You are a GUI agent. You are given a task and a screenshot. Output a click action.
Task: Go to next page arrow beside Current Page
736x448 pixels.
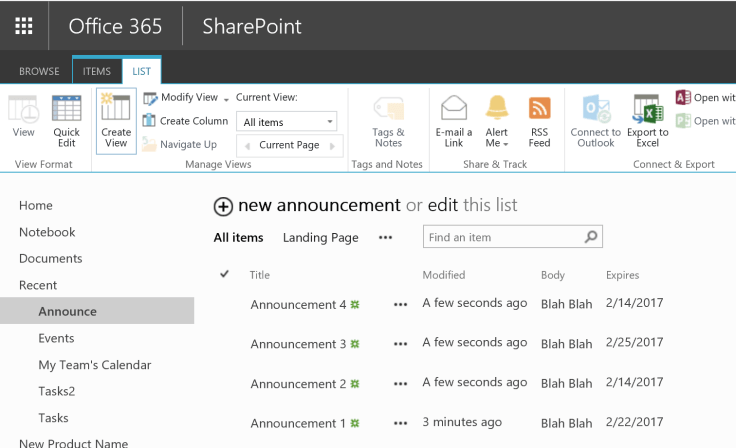(332, 146)
